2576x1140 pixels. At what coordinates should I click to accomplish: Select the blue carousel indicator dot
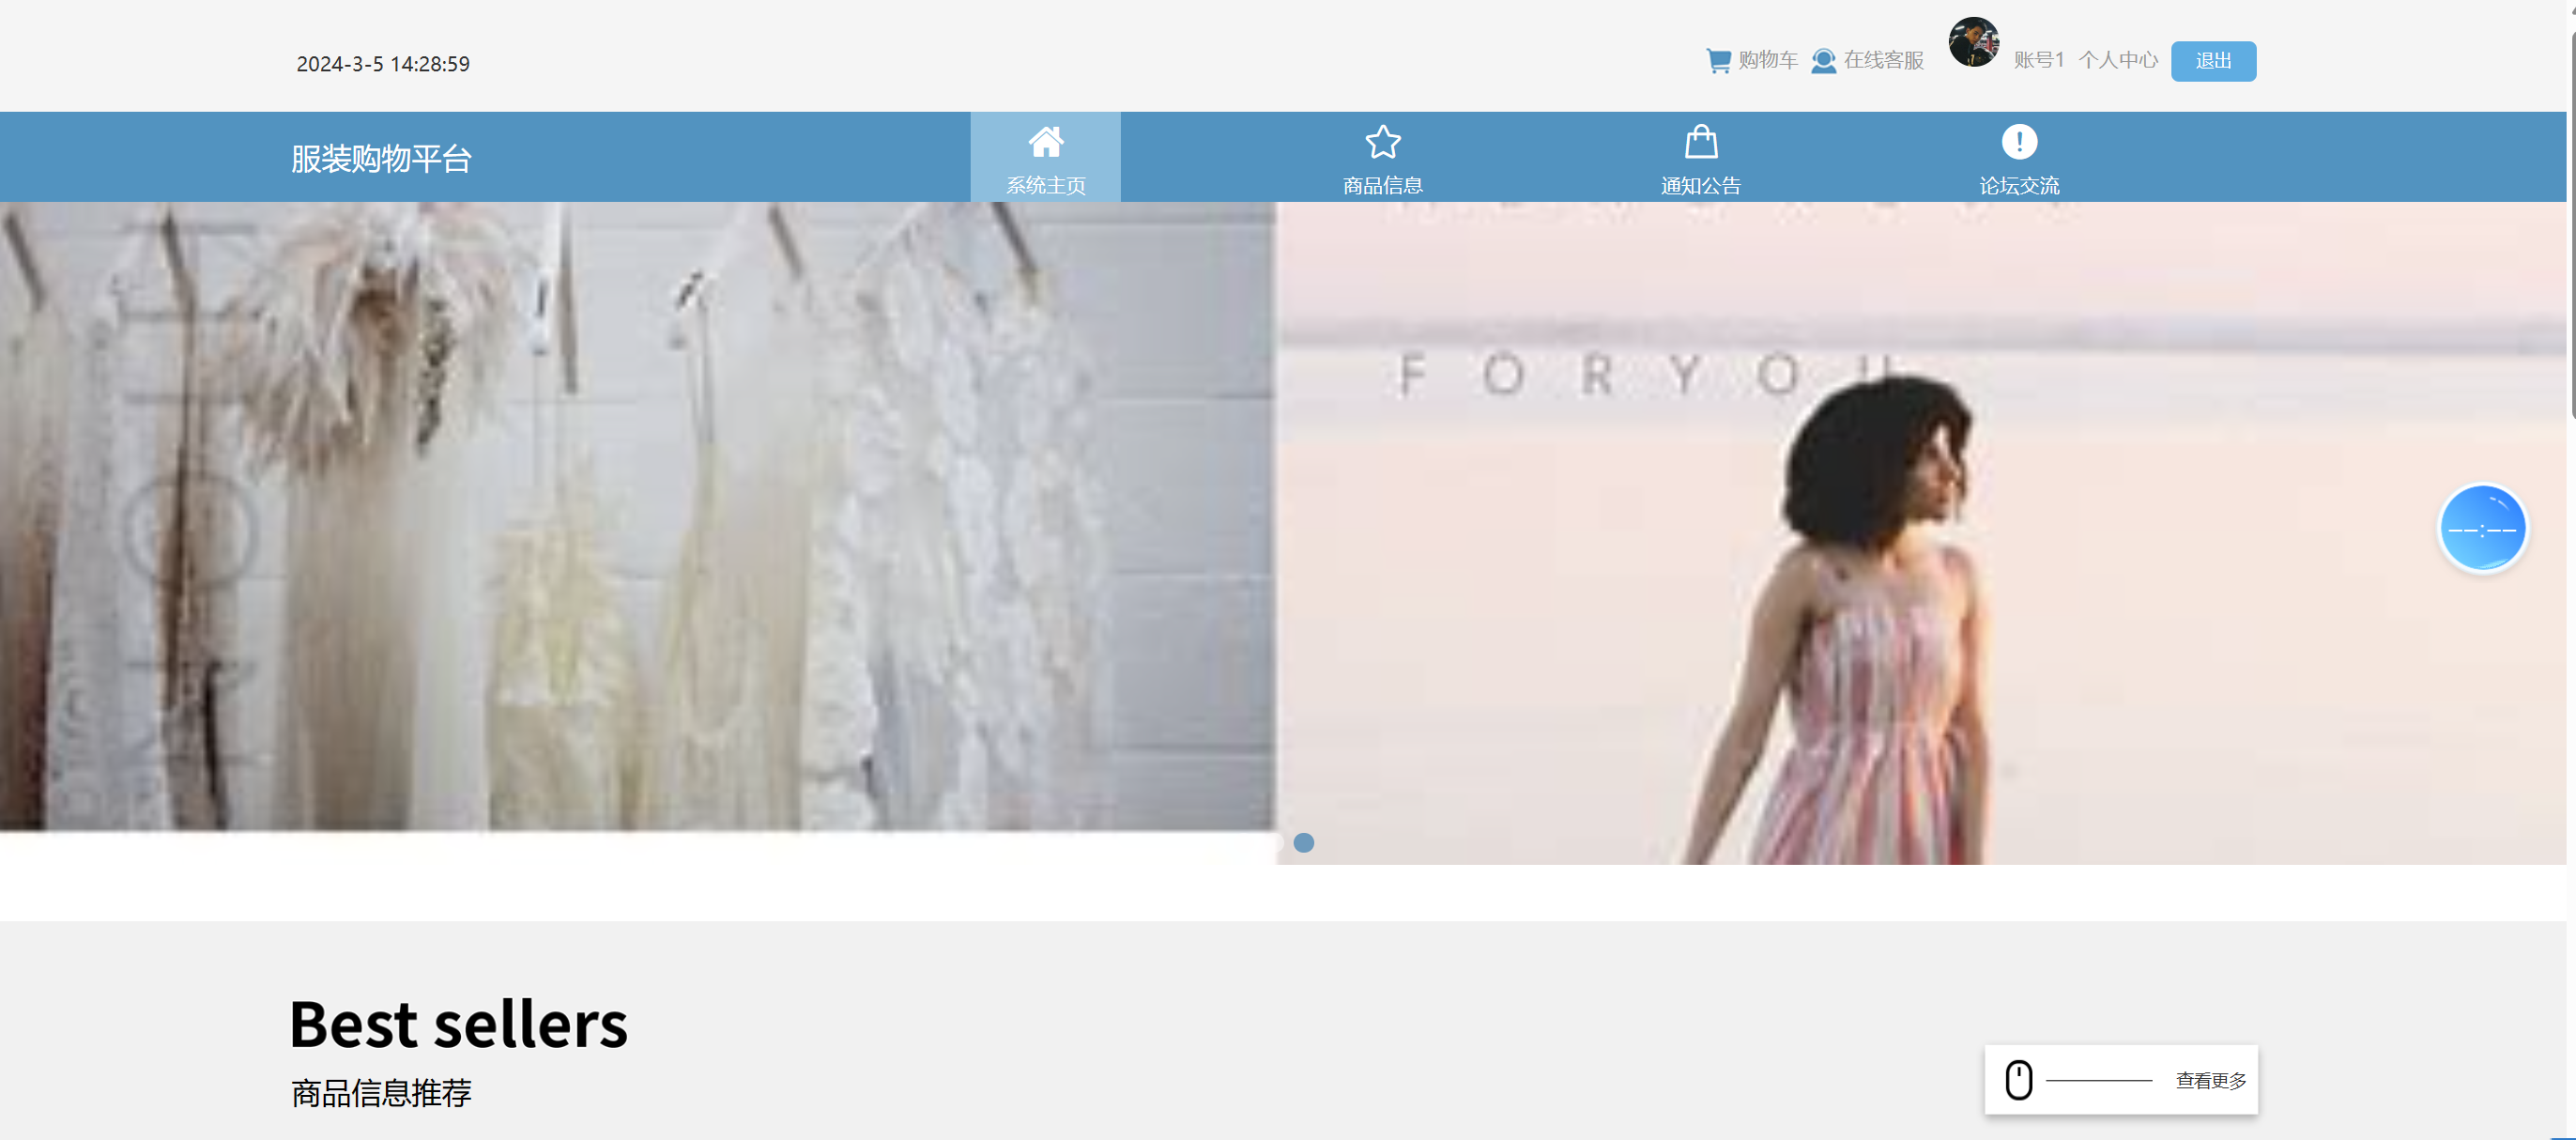[1303, 843]
